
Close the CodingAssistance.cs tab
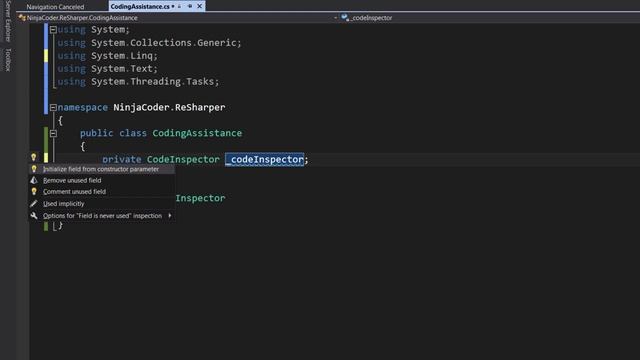pos(200,6)
